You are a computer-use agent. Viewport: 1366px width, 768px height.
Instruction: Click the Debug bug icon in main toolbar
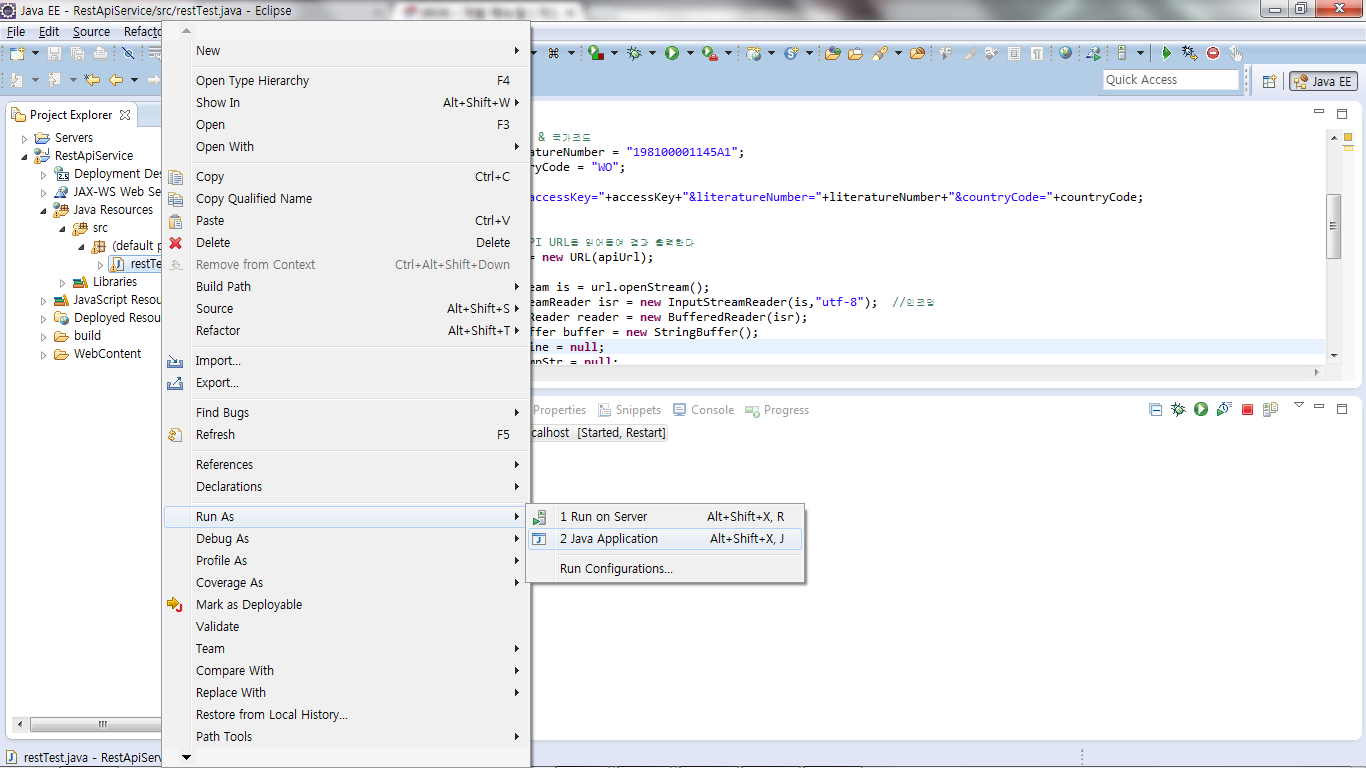click(634, 53)
